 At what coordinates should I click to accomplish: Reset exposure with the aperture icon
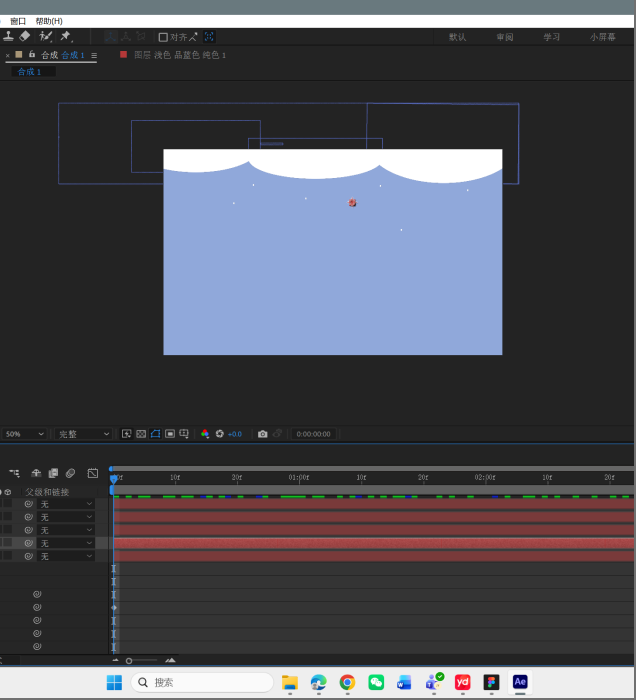point(220,434)
